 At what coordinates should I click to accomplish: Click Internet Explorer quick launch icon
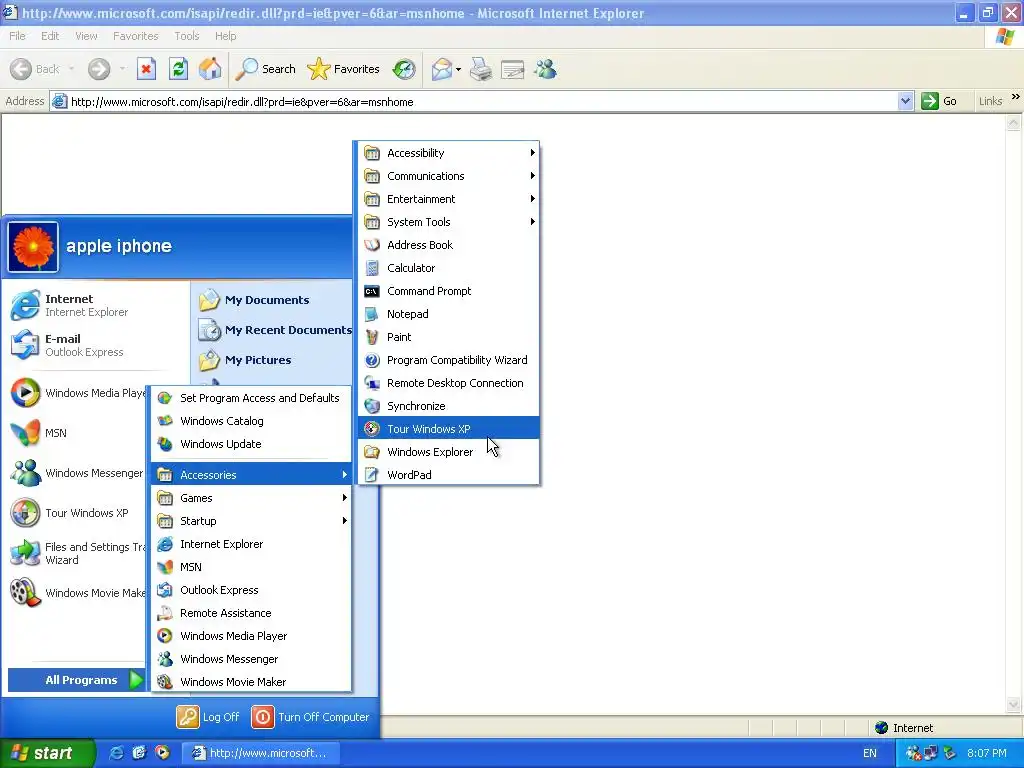coord(116,753)
